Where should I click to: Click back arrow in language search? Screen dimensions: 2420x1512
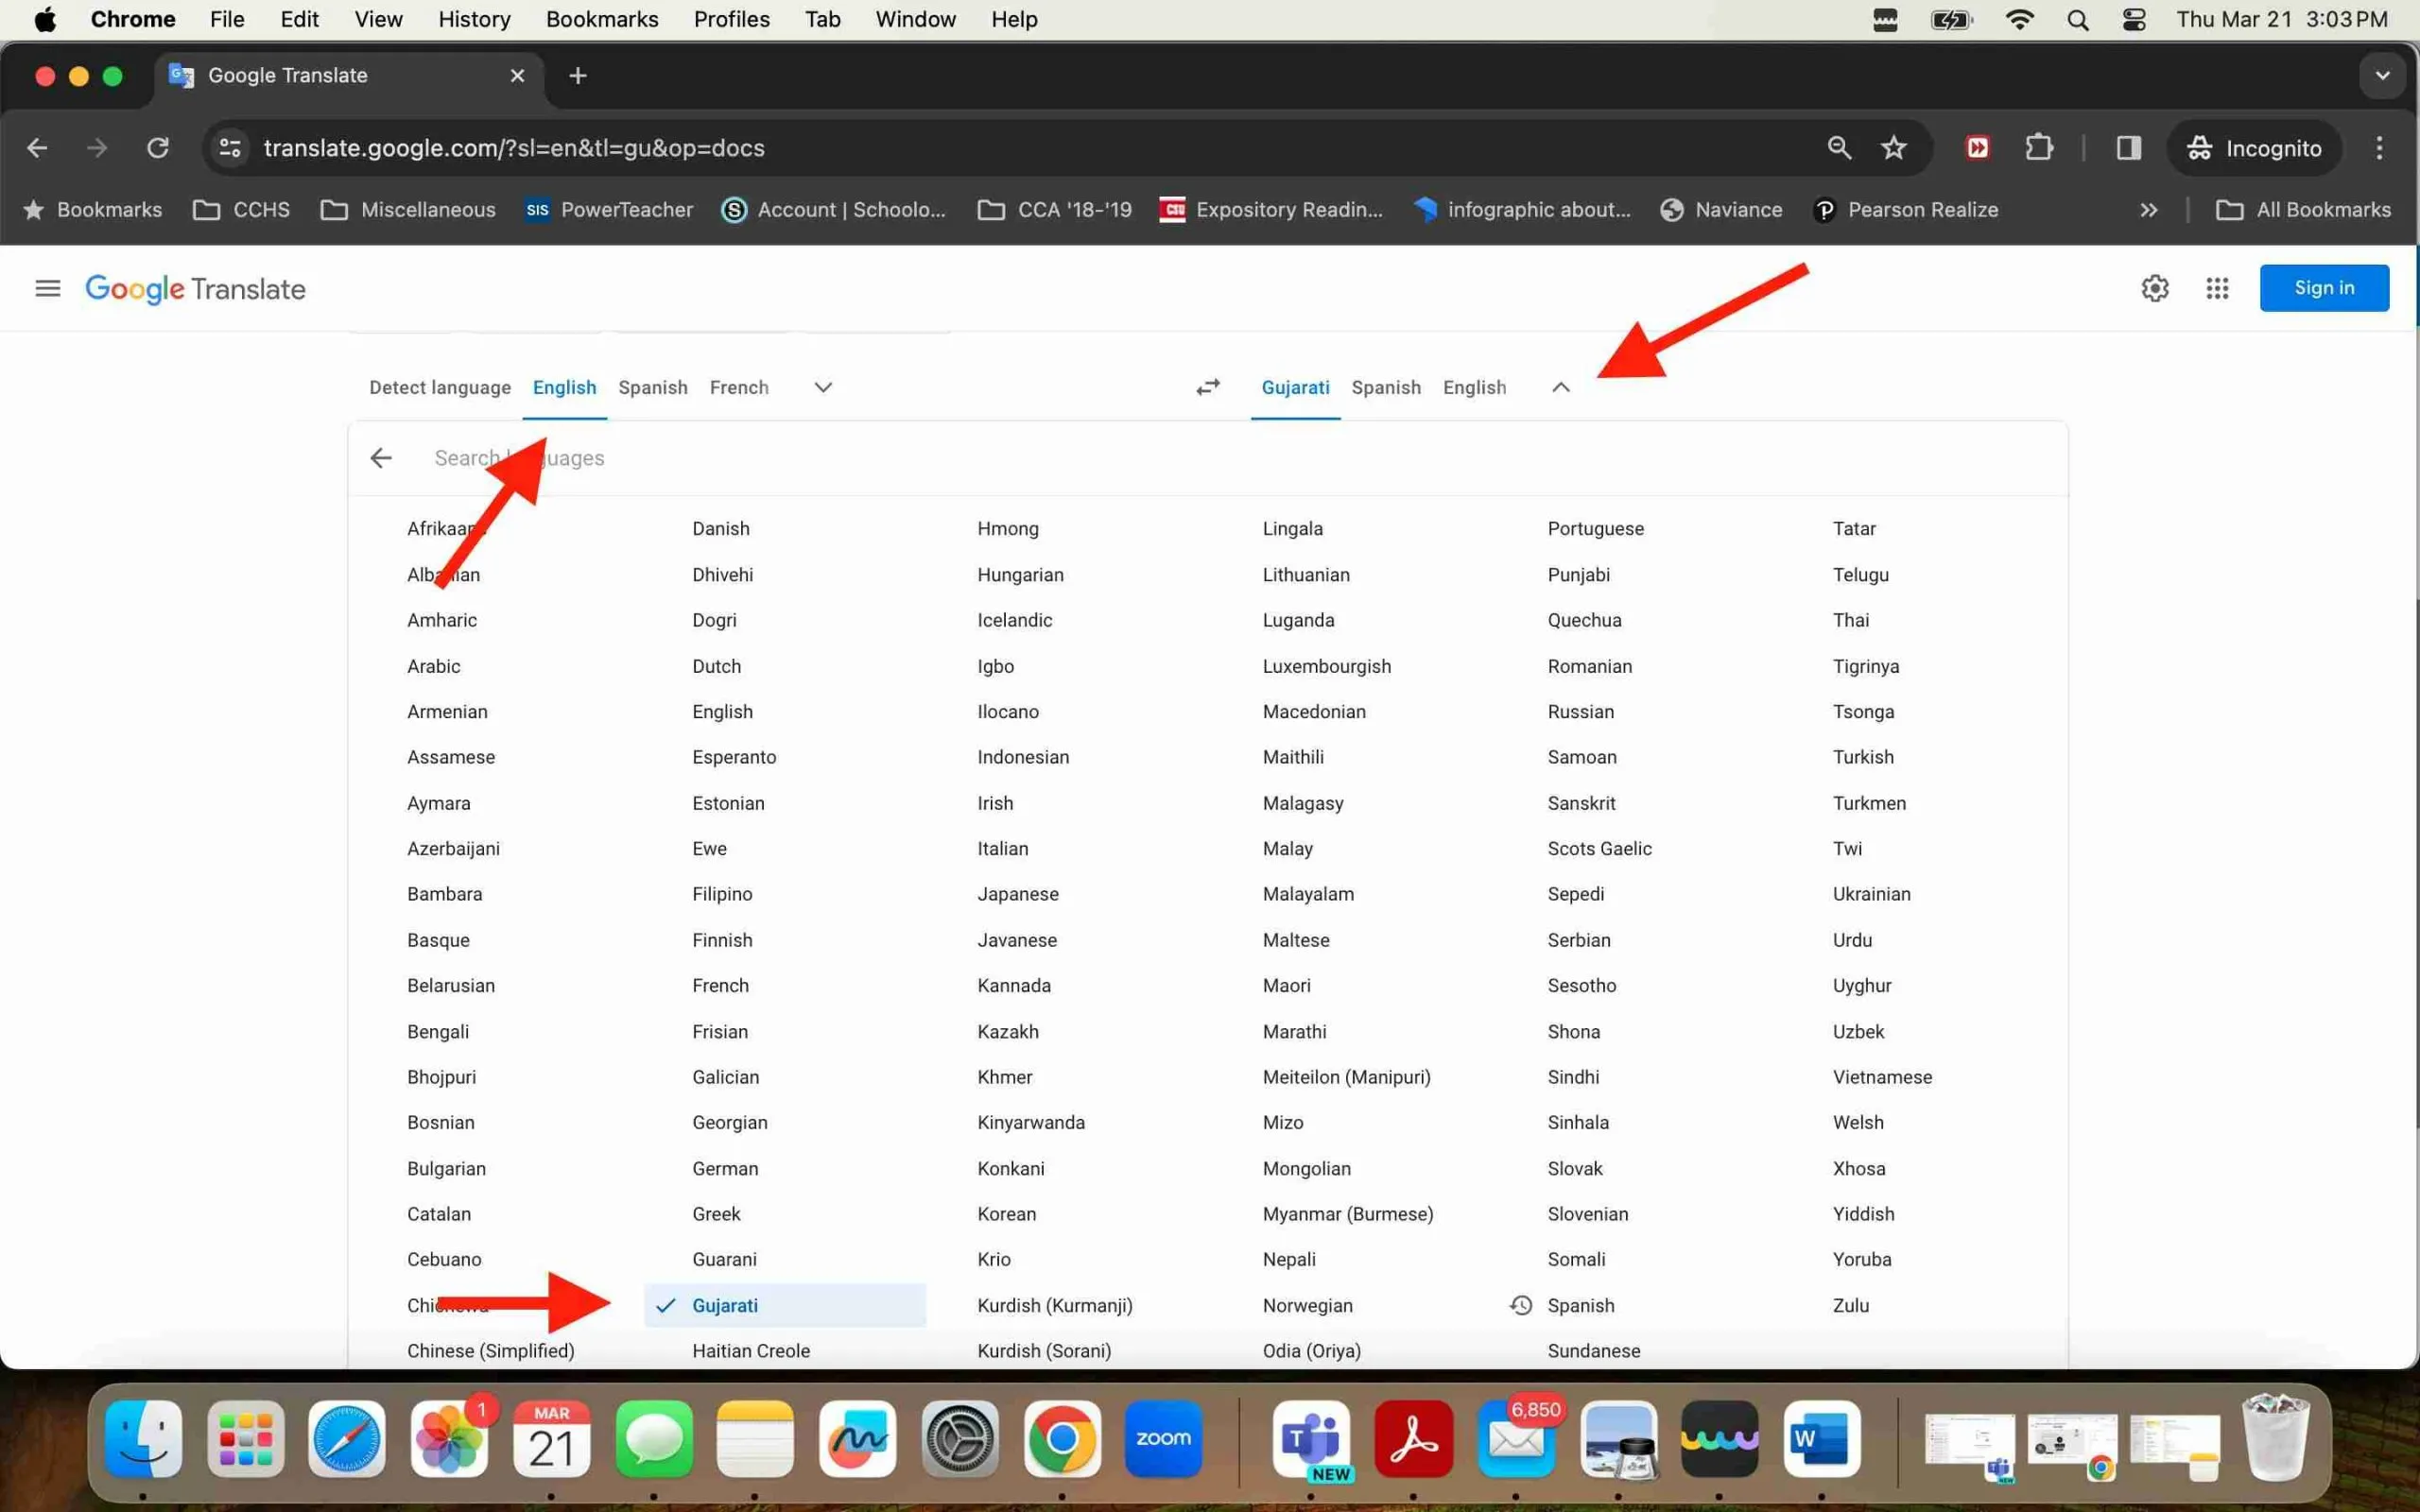(381, 458)
